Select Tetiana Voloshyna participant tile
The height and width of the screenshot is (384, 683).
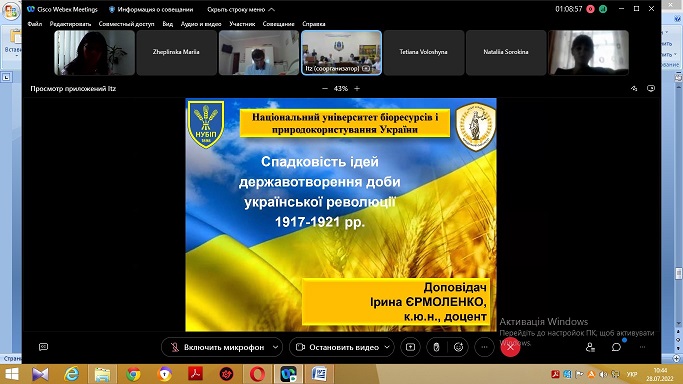click(x=423, y=53)
